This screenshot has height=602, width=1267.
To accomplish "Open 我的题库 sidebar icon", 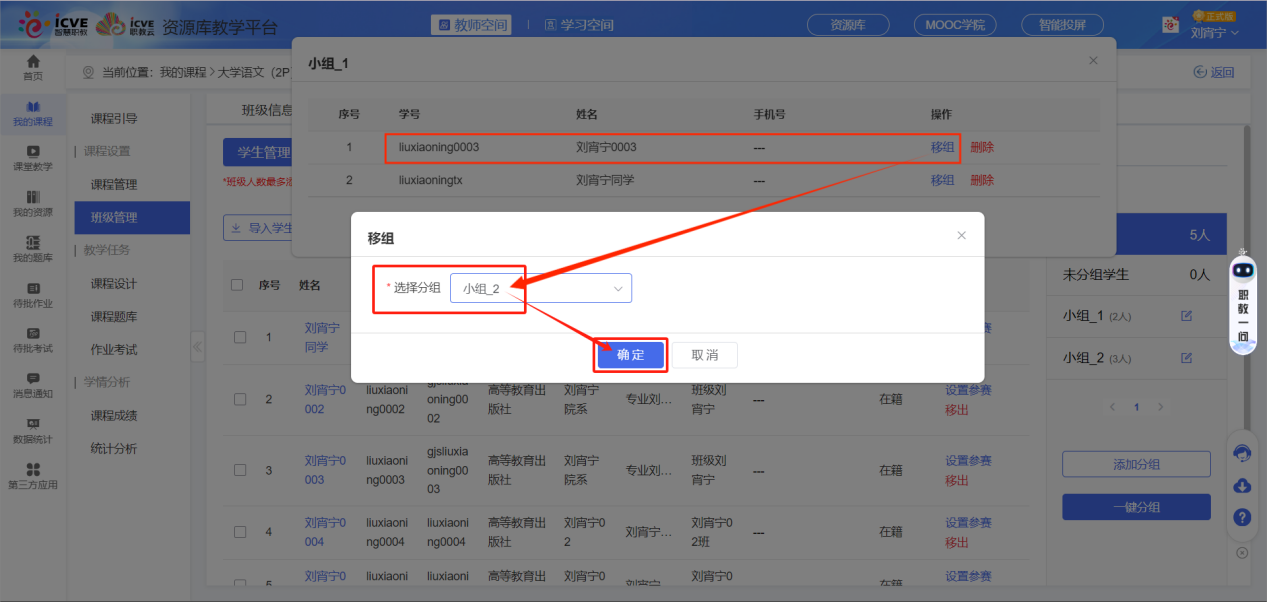I will [33, 248].
